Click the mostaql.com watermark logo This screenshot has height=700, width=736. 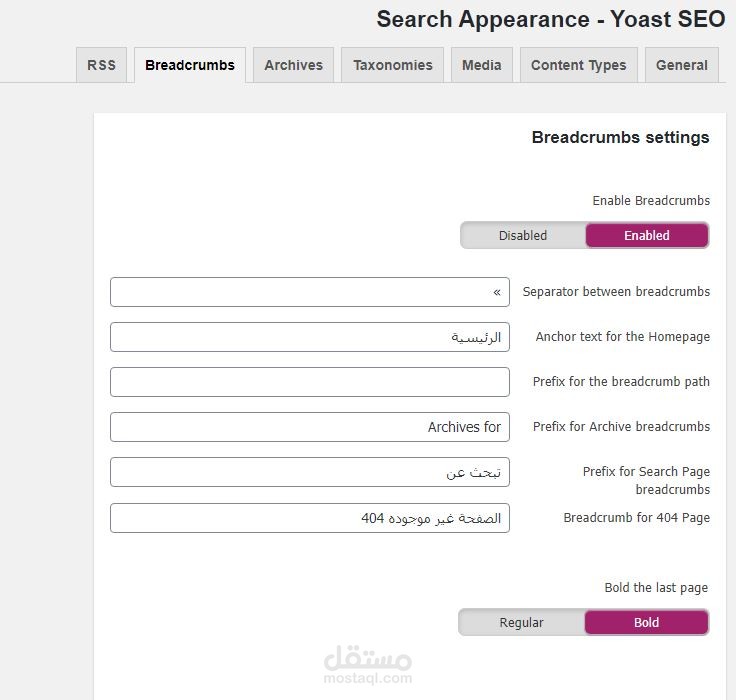368,666
